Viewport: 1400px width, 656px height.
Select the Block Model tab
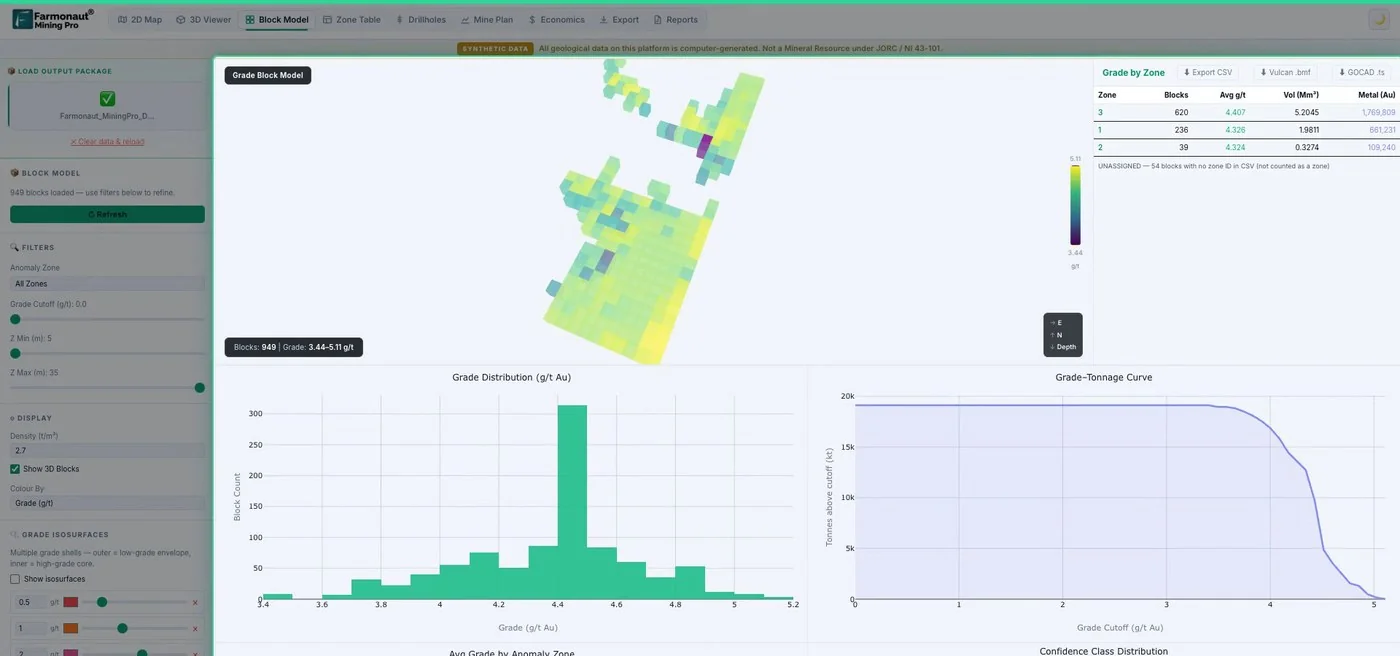[x=277, y=19]
